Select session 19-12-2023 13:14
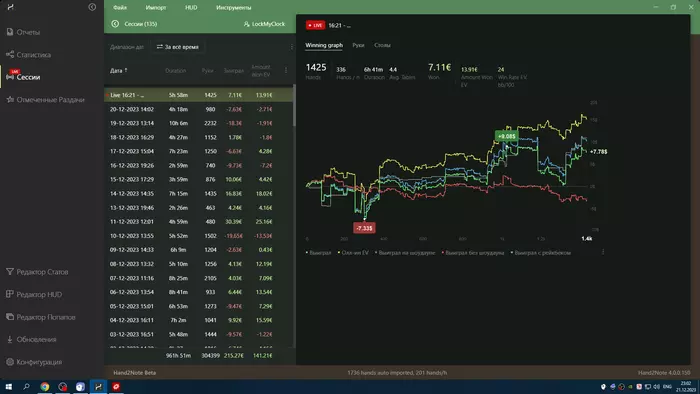The height and width of the screenshot is (394, 700). (x=199, y=123)
